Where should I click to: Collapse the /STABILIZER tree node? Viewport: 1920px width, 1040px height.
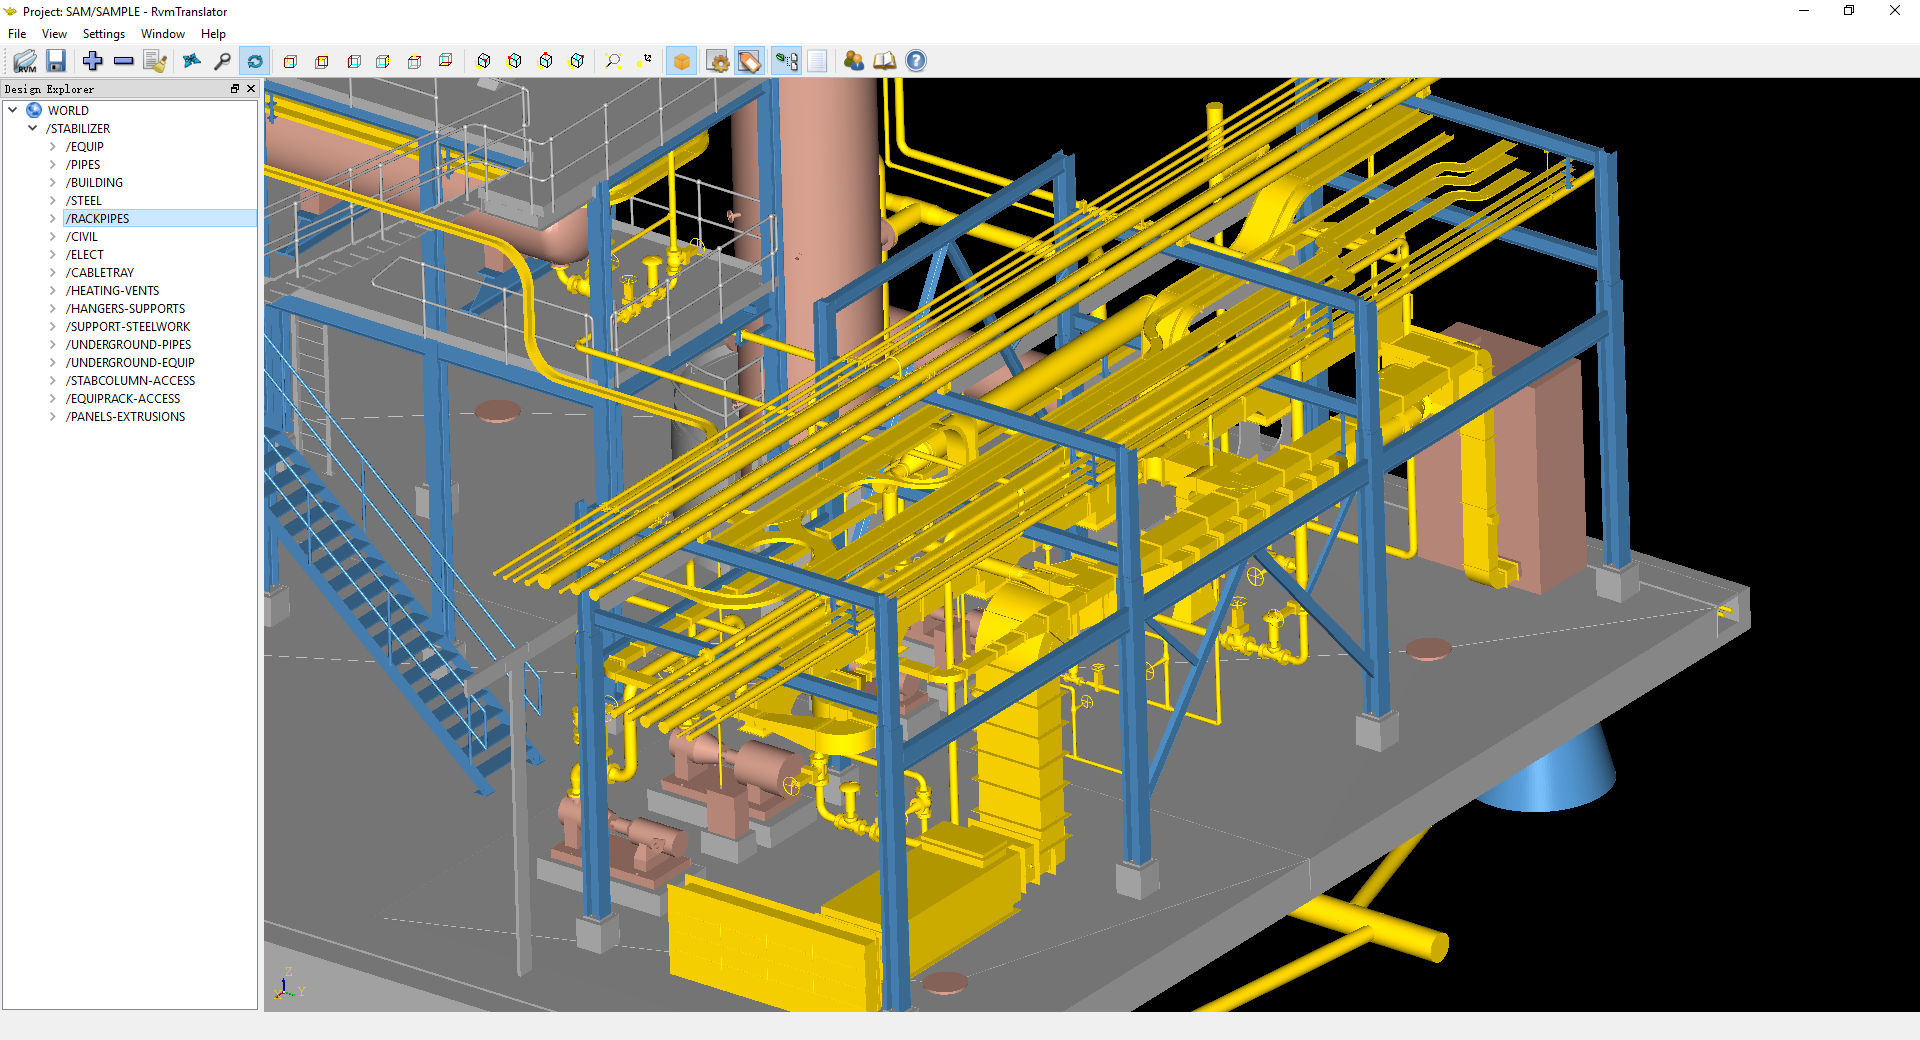(33, 129)
